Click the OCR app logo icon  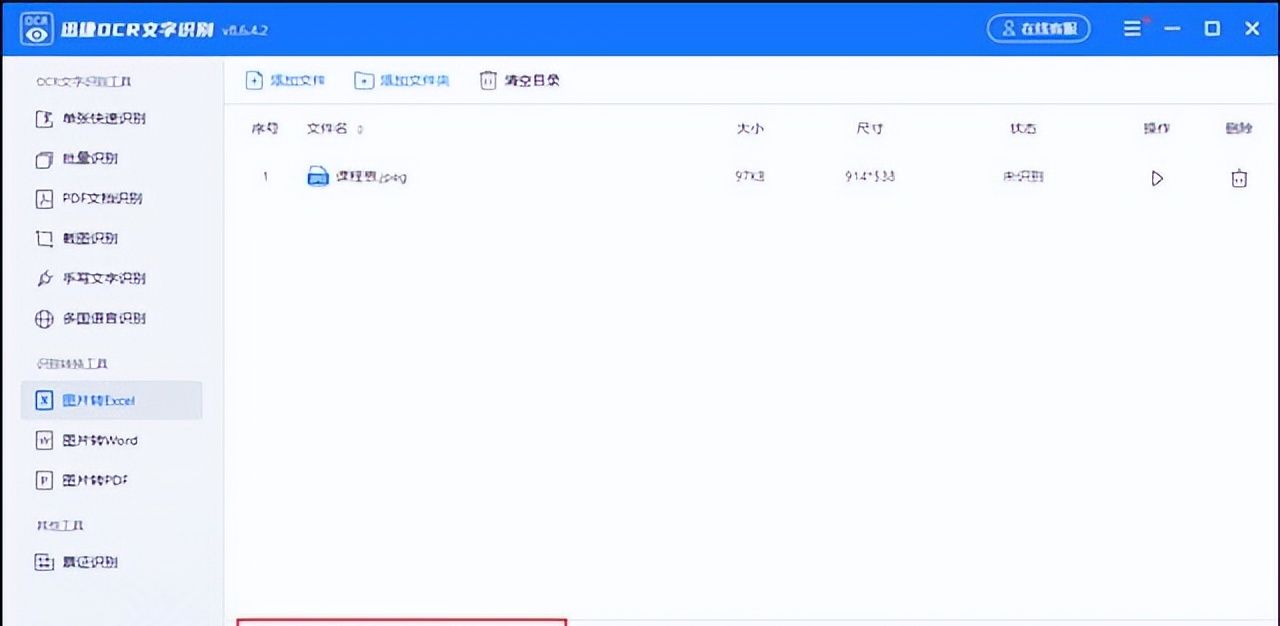[35, 28]
